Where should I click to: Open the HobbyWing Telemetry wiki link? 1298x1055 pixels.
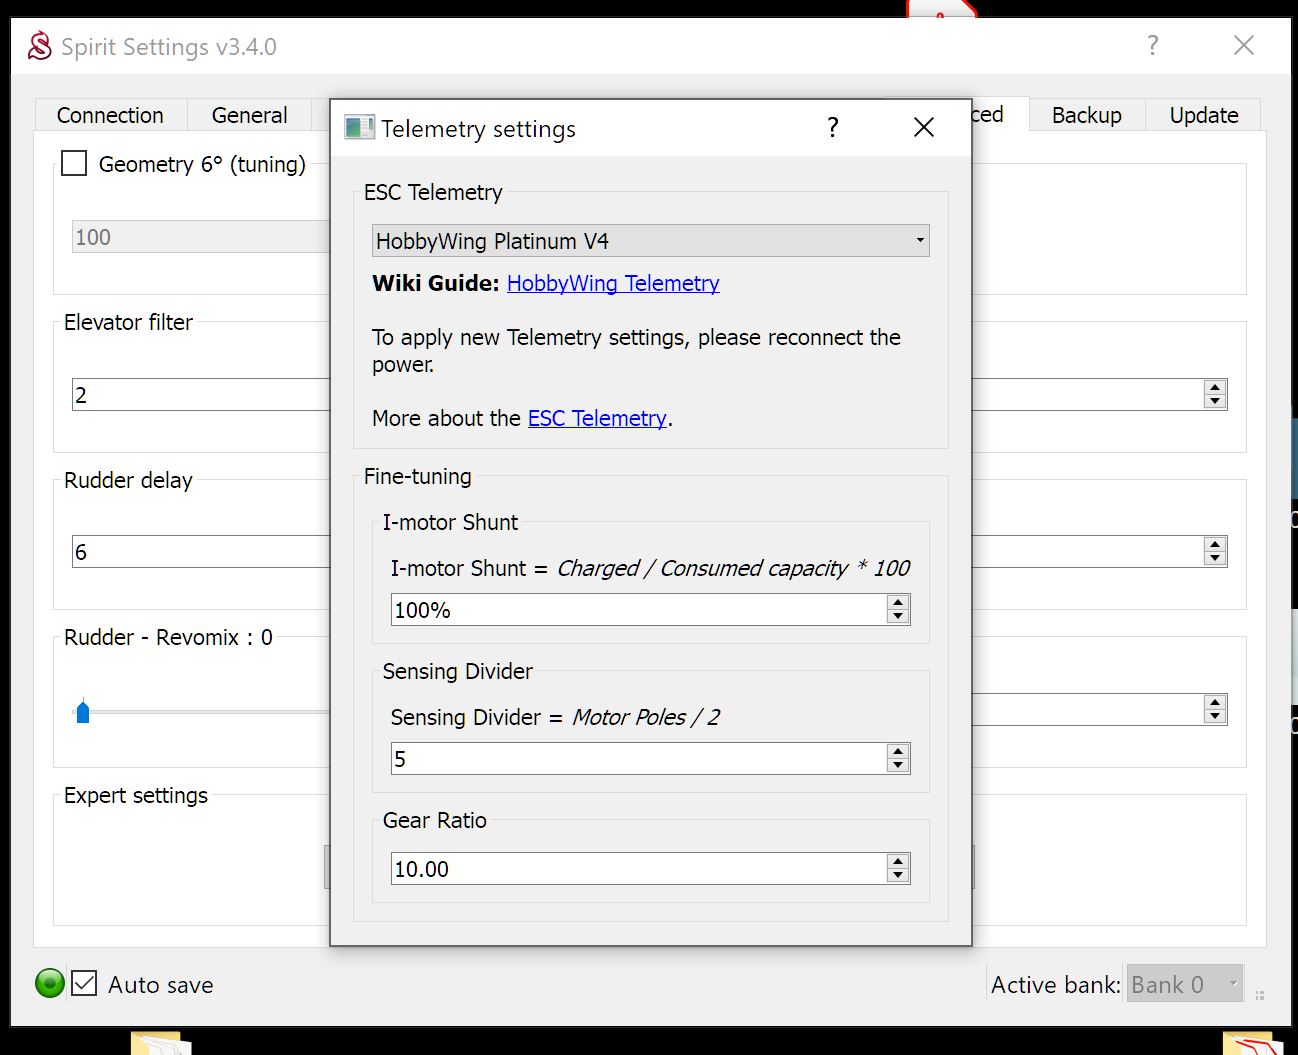tap(613, 283)
